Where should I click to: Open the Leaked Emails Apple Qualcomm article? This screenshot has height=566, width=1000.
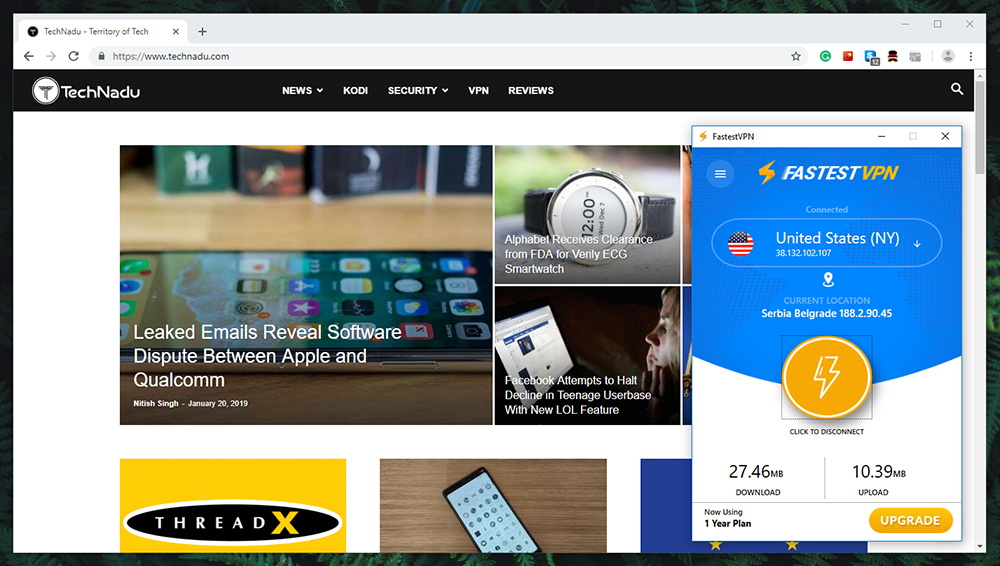267,355
